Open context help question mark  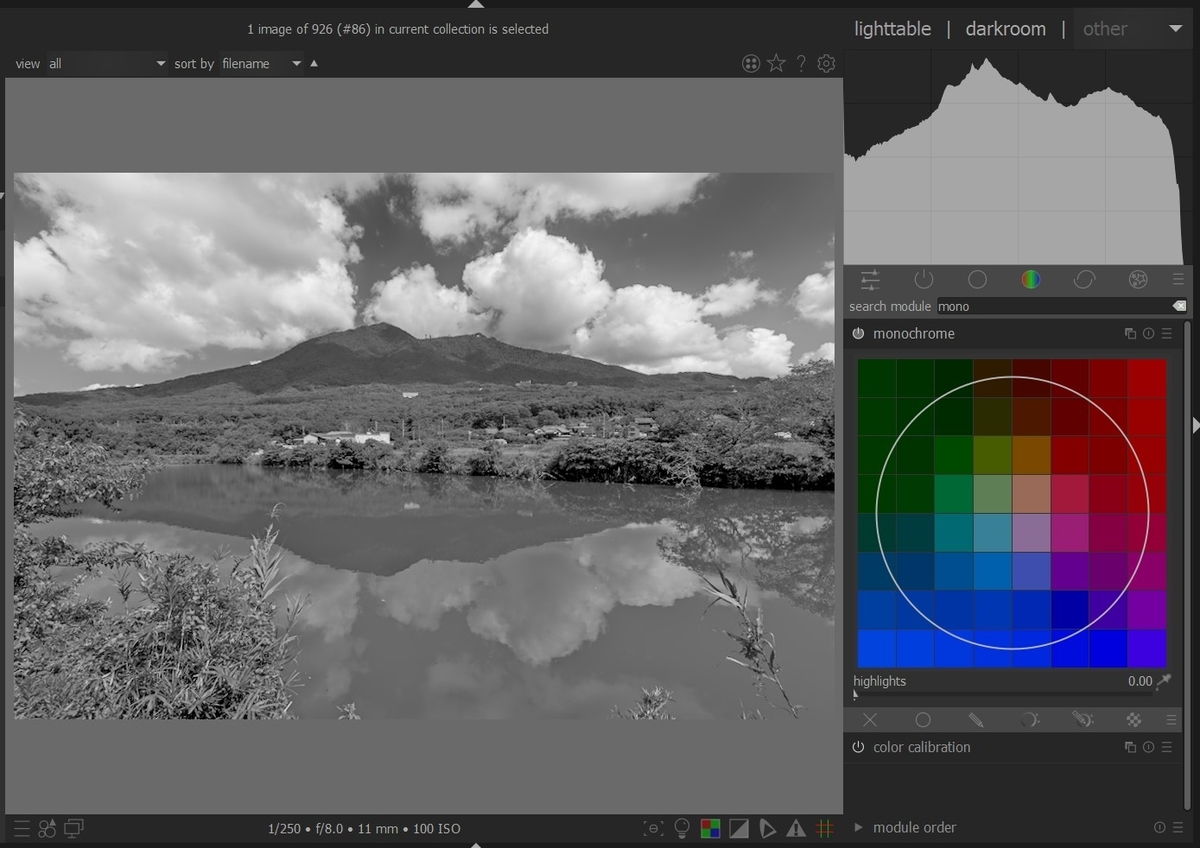[801, 64]
